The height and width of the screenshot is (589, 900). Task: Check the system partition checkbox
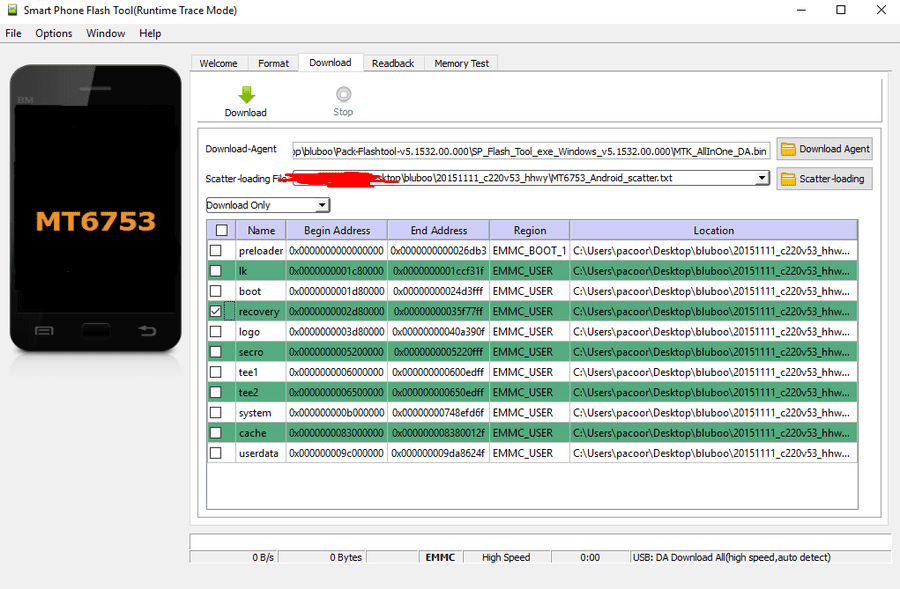pyautogui.click(x=216, y=413)
